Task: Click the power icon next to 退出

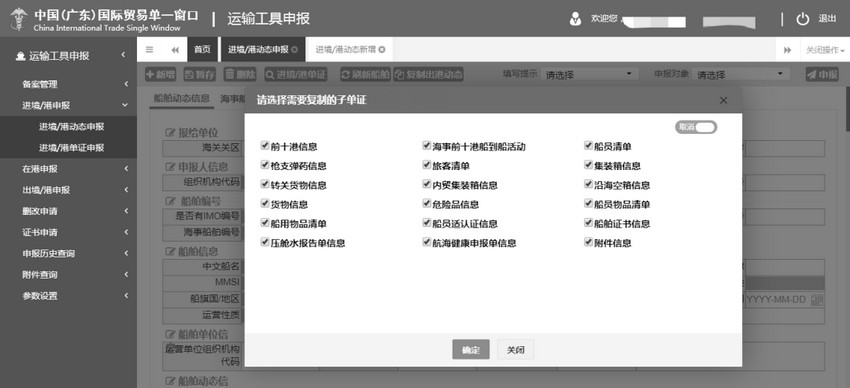Action: click(802, 19)
